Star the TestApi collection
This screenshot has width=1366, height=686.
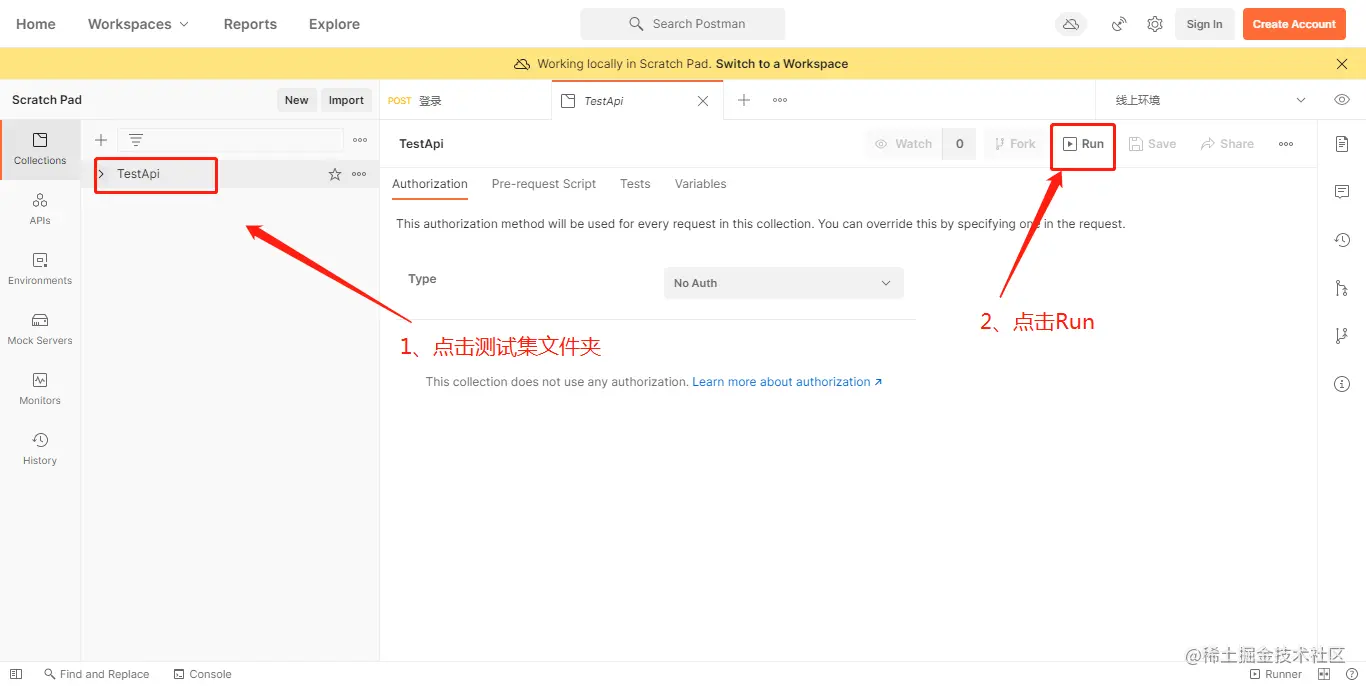point(335,174)
